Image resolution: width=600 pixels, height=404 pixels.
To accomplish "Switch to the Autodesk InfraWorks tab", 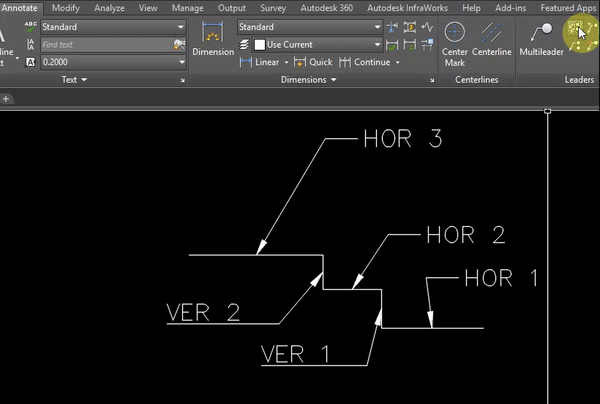I will tap(408, 8).
